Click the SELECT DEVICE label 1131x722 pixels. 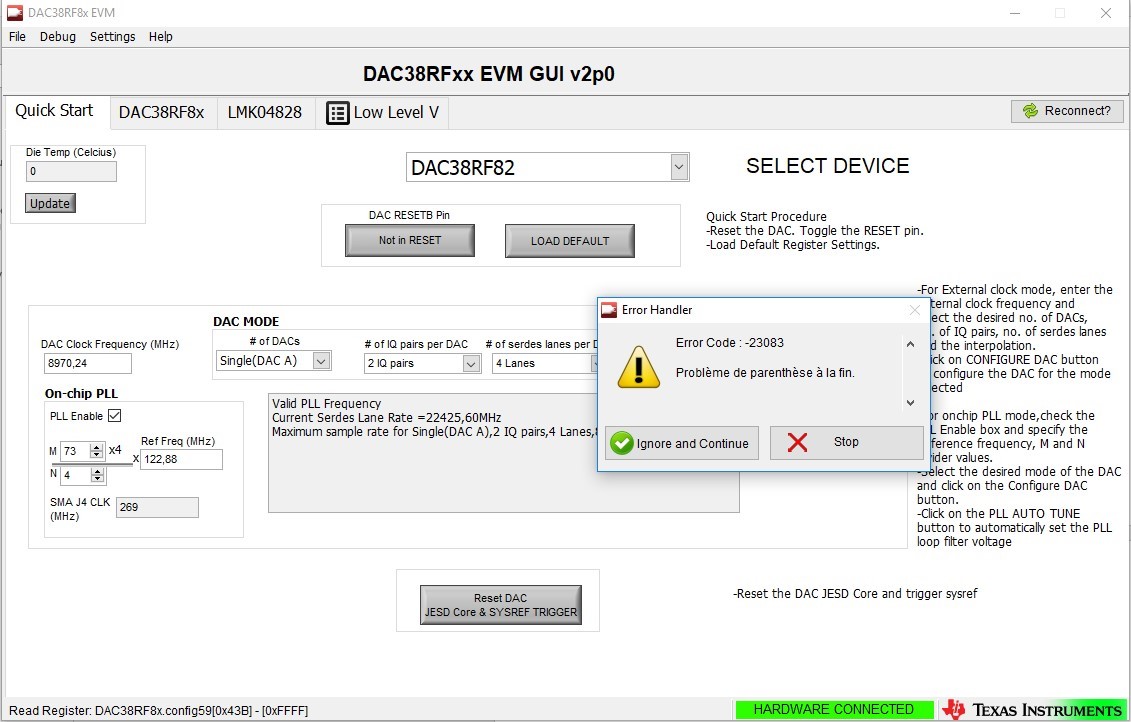coord(827,166)
